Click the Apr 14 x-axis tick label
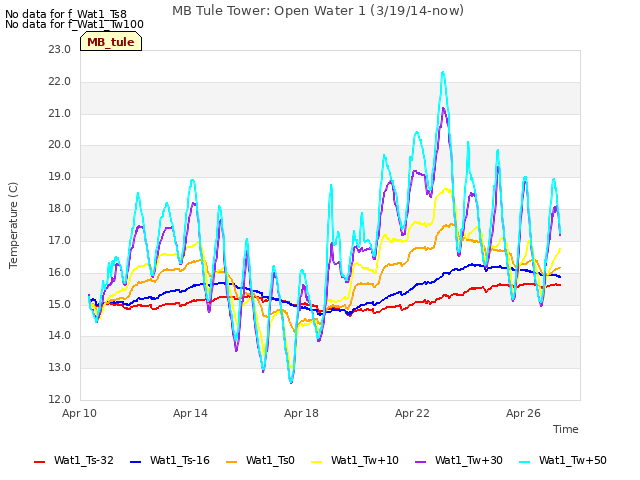 [x=190, y=413]
